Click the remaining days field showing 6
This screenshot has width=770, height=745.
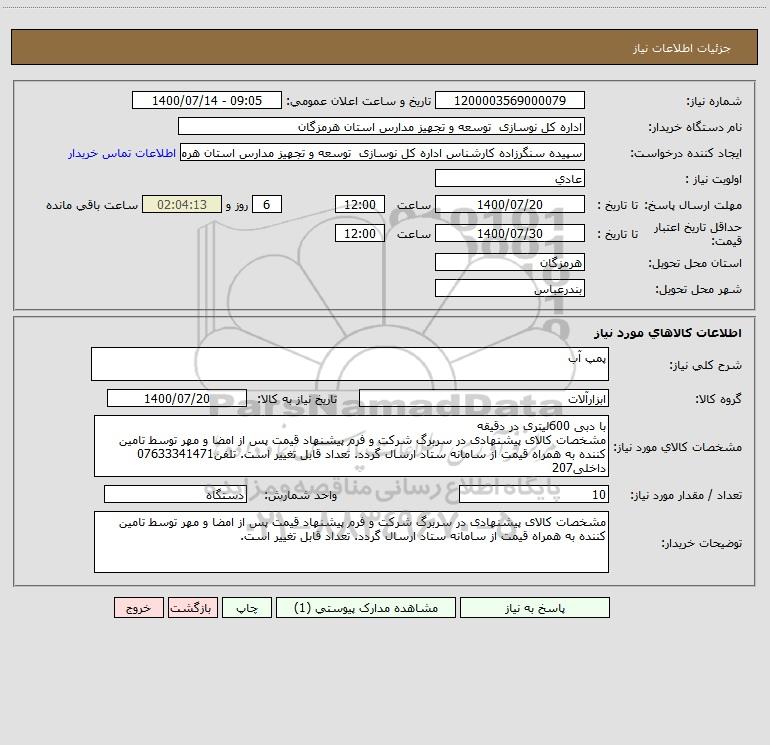tap(267, 204)
